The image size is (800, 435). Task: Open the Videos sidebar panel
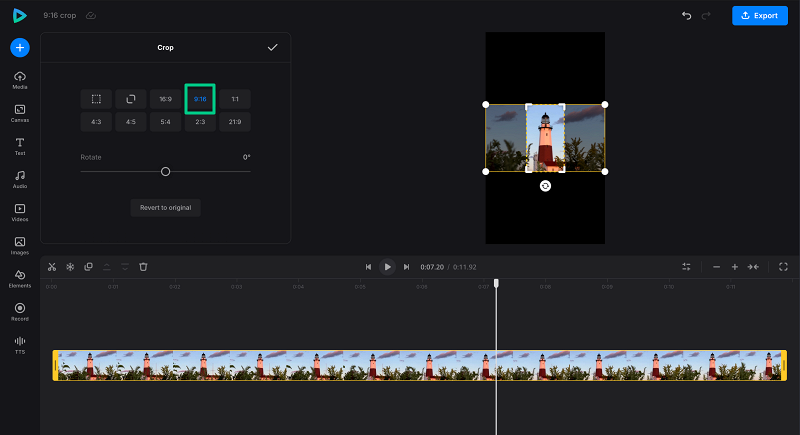pyautogui.click(x=20, y=213)
